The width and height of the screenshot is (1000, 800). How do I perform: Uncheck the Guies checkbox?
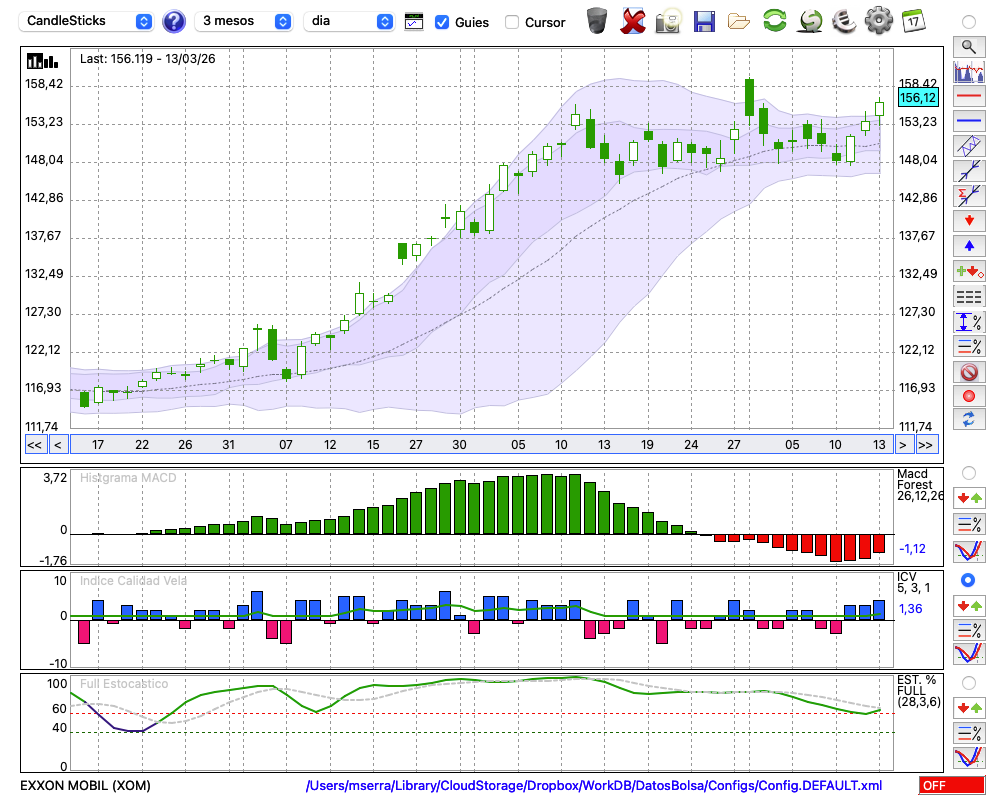[x=442, y=22]
